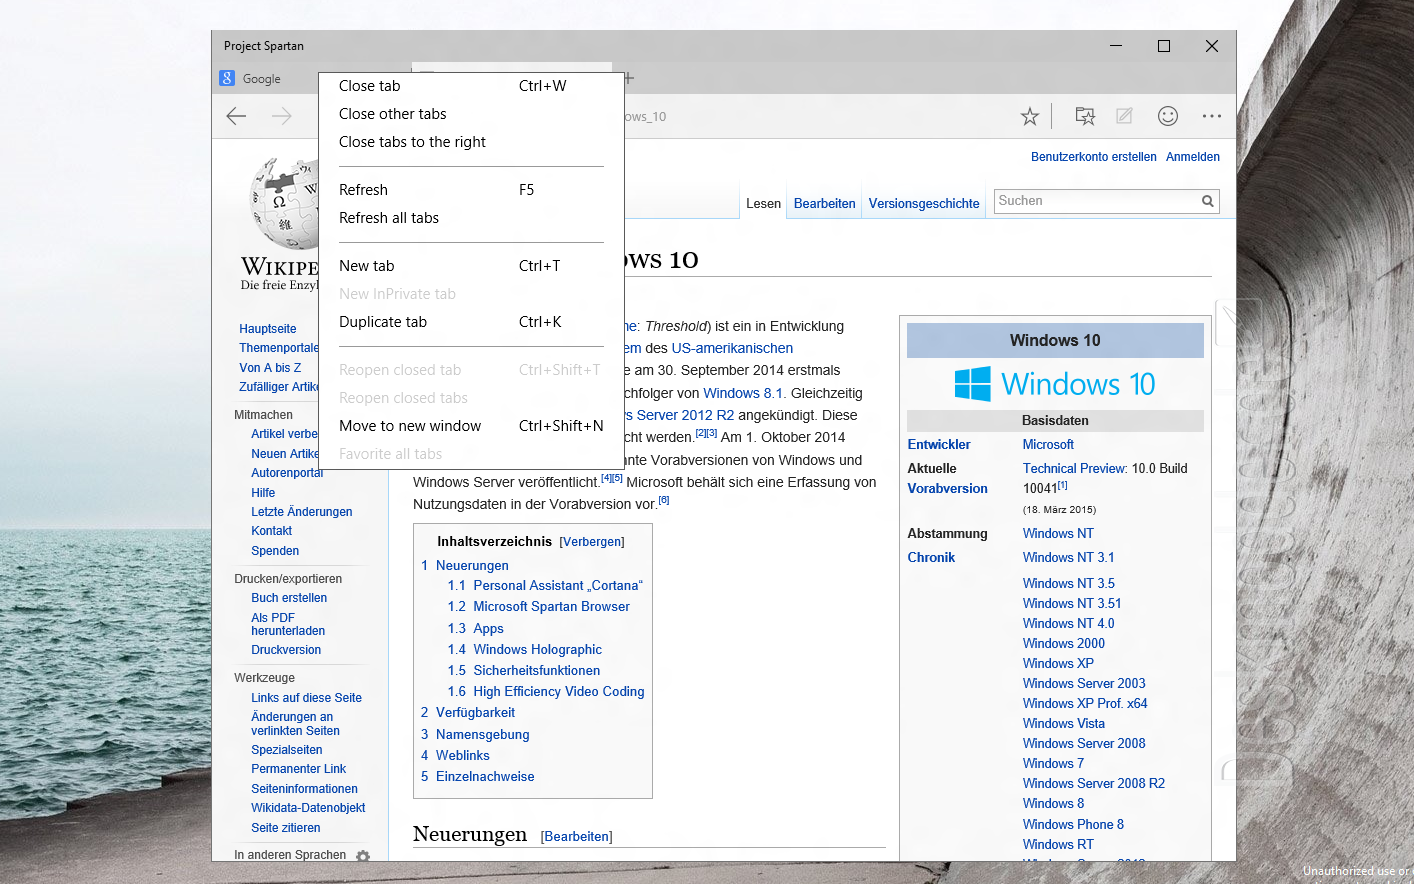The height and width of the screenshot is (884, 1414).
Task: Open Letzte Änderungen sidebar link
Action: pyautogui.click(x=302, y=512)
